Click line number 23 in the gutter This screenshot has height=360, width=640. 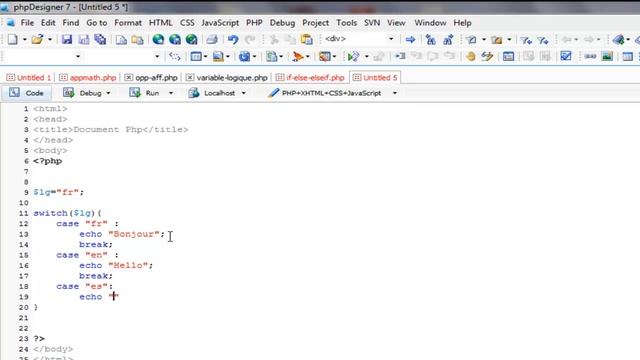tap(24, 339)
